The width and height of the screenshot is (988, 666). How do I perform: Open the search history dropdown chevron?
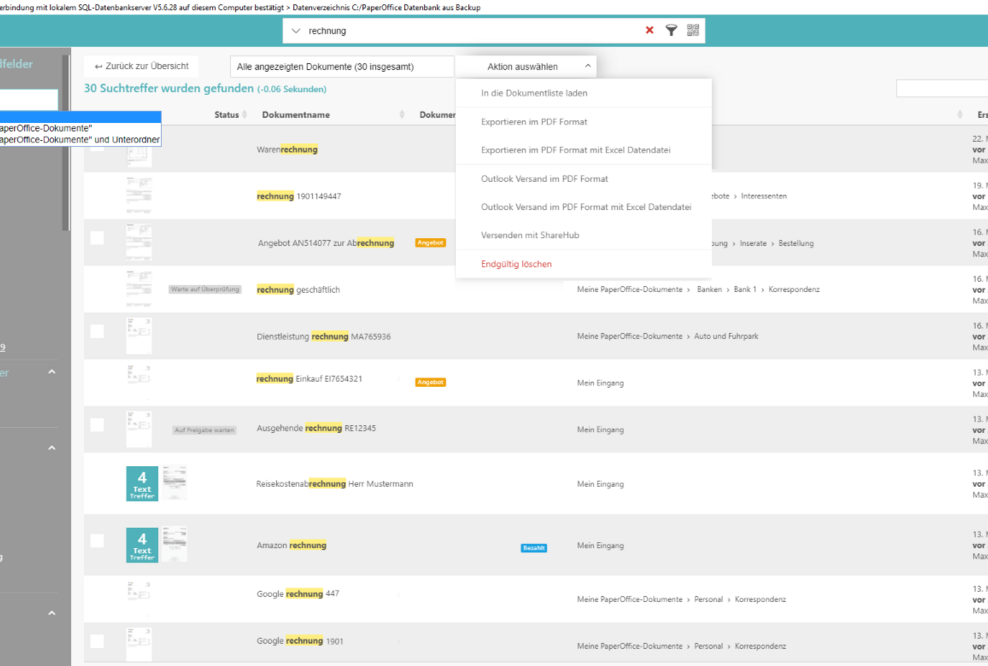[x=296, y=31]
